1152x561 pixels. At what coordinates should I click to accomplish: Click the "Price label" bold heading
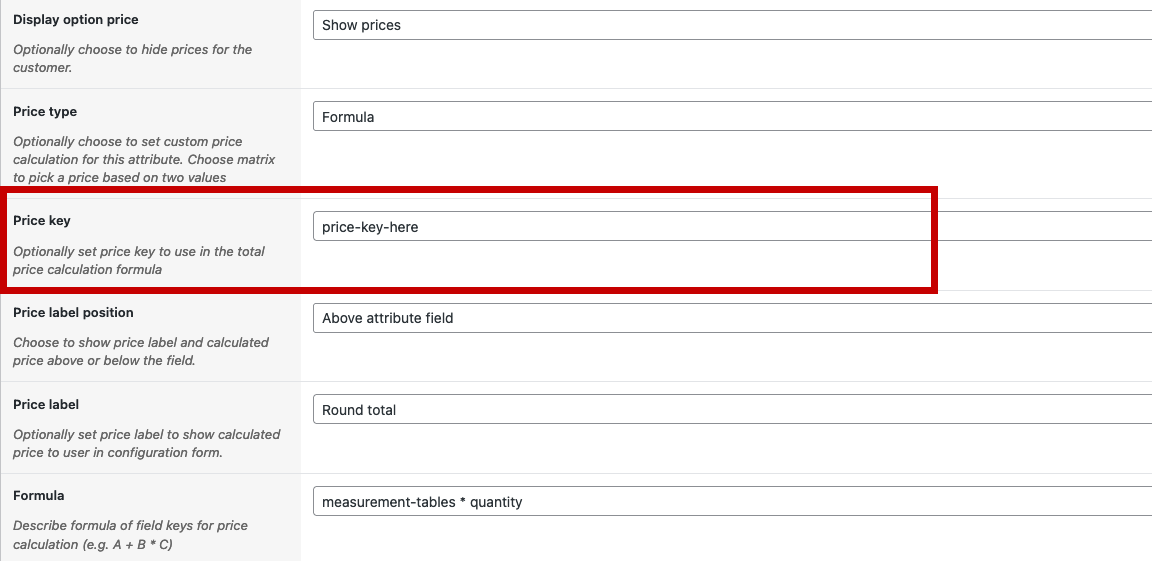(46, 405)
